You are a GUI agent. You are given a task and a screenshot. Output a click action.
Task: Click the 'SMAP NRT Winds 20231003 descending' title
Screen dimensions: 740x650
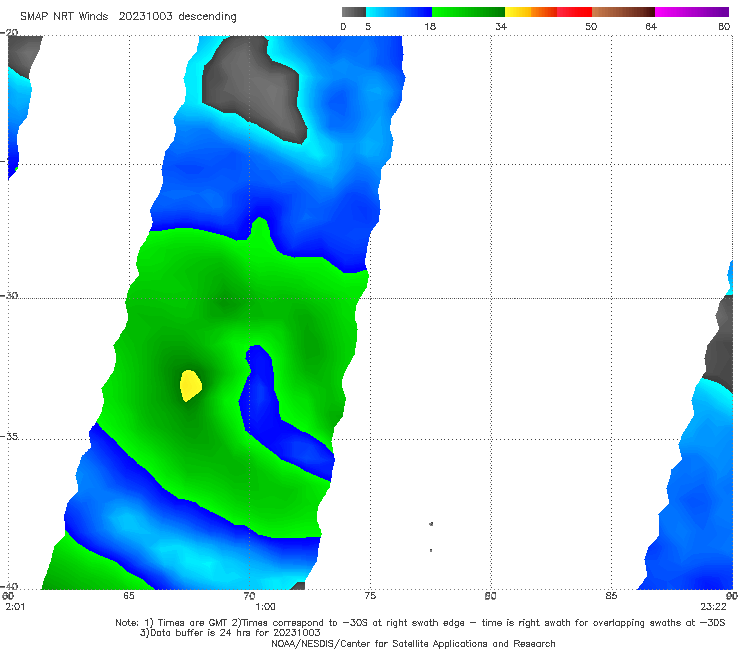pos(128,16)
